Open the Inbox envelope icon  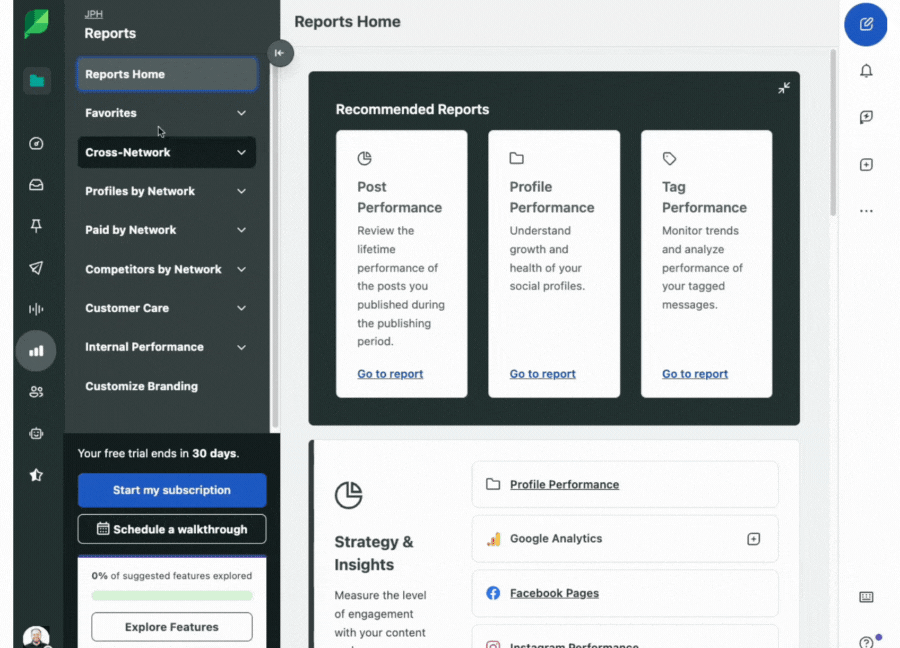tap(36, 184)
